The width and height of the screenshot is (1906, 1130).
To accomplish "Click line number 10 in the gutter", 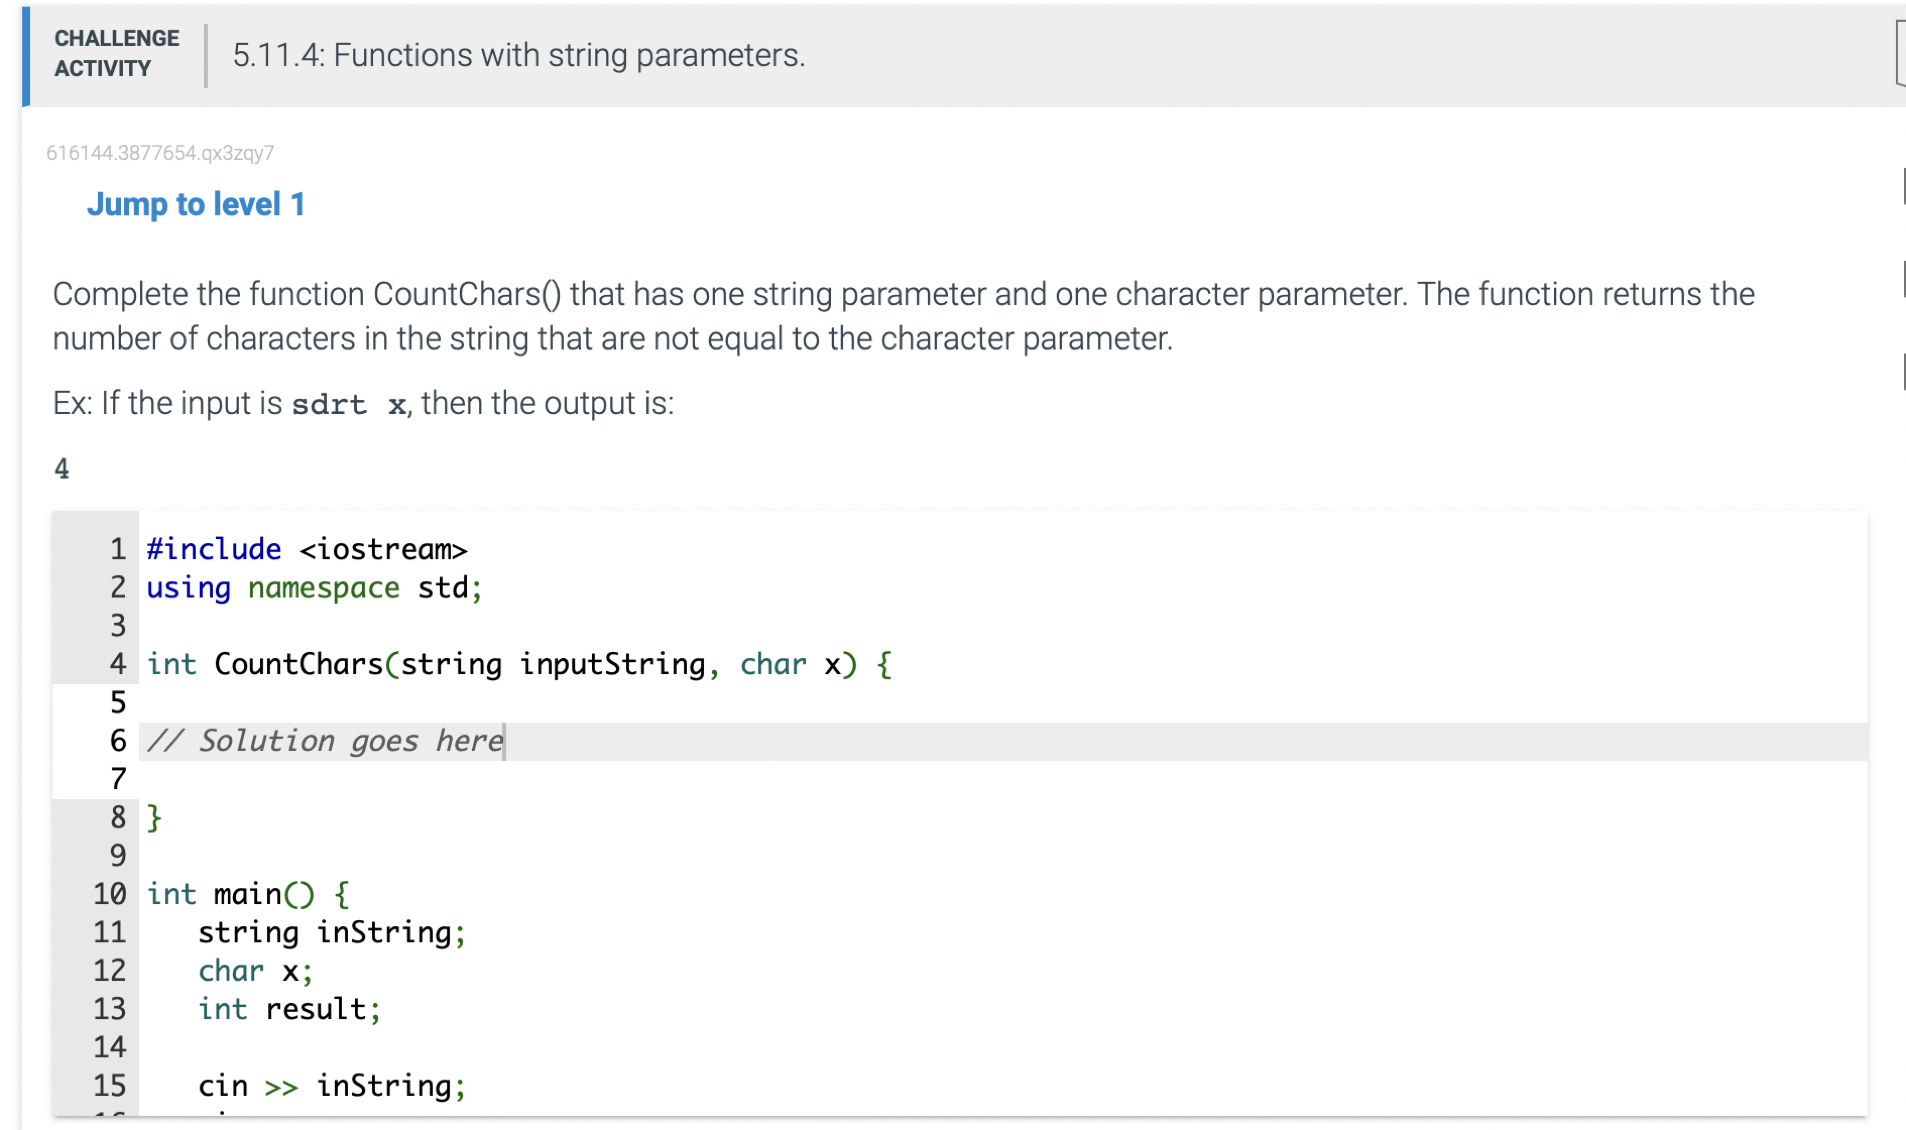I will point(110,894).
